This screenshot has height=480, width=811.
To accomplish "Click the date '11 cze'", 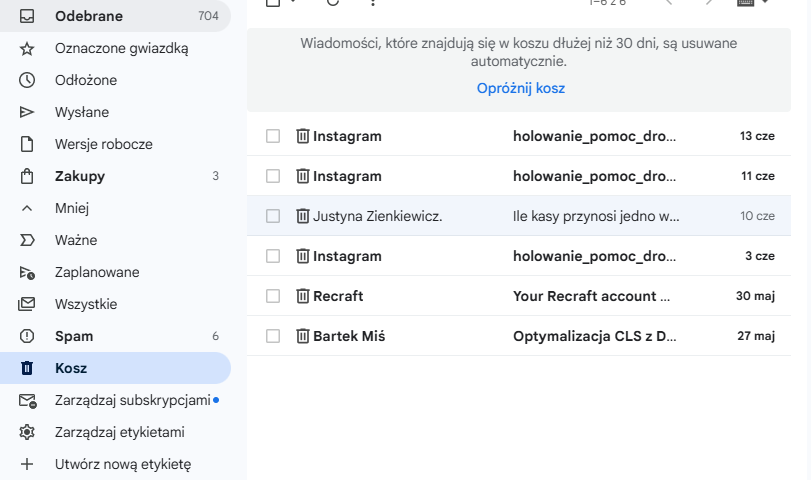I will click(x=758, y=176).
